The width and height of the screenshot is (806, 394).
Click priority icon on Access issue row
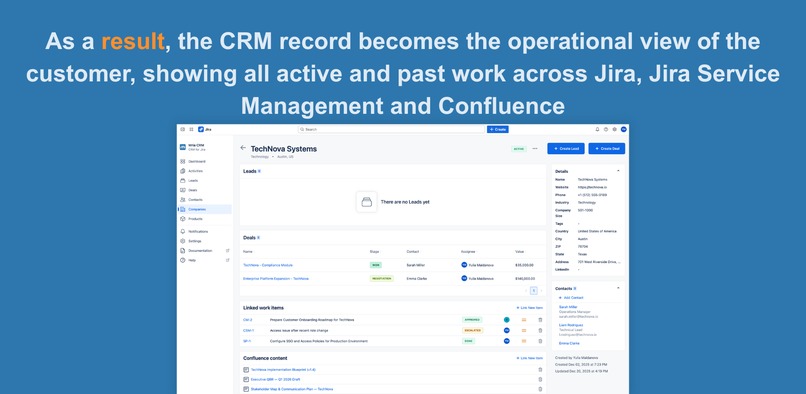tap(524, 330)
